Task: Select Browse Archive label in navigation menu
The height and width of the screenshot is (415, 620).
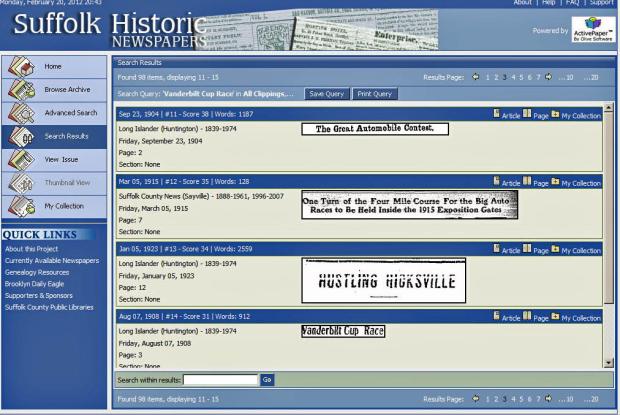Action: (x=67, y=90)
